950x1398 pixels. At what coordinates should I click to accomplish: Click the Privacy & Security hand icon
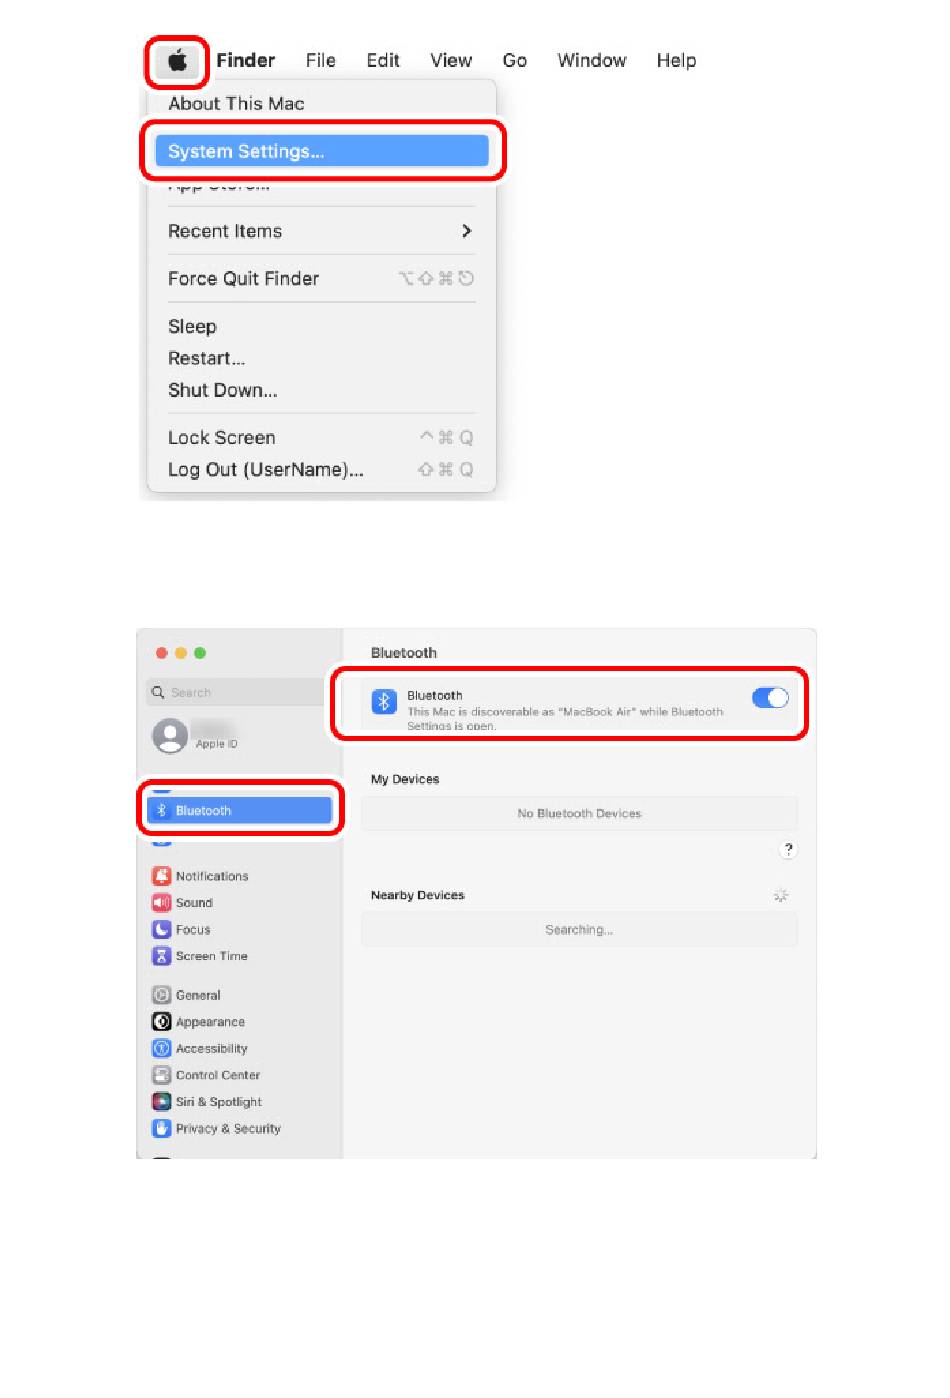pyautogui.click(x=161, y=1128)
